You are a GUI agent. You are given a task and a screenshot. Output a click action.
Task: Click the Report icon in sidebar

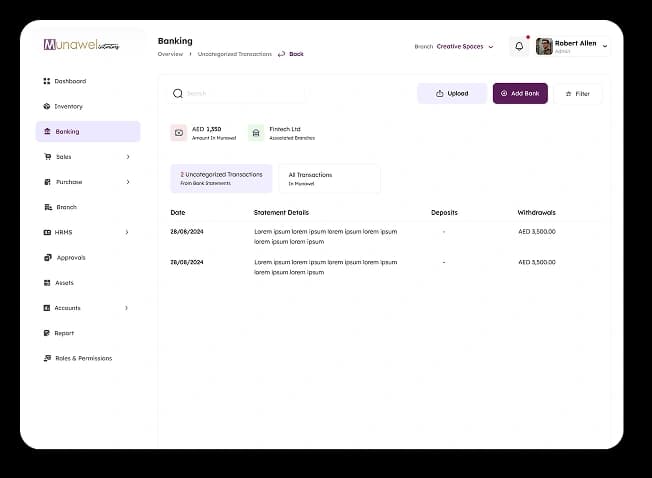[47, 333]
